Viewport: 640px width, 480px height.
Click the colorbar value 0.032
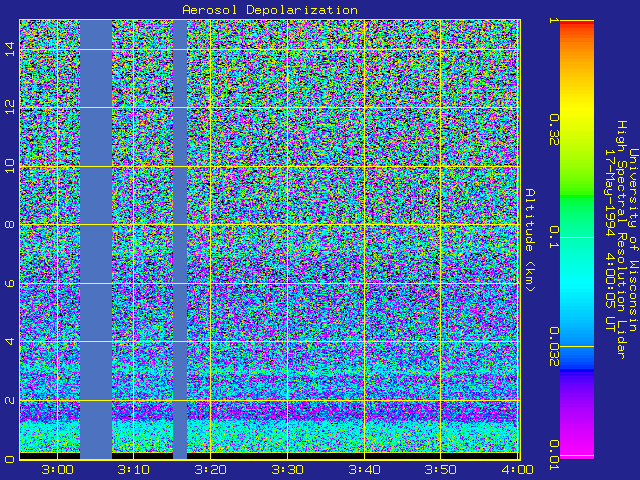pos(554,347)
